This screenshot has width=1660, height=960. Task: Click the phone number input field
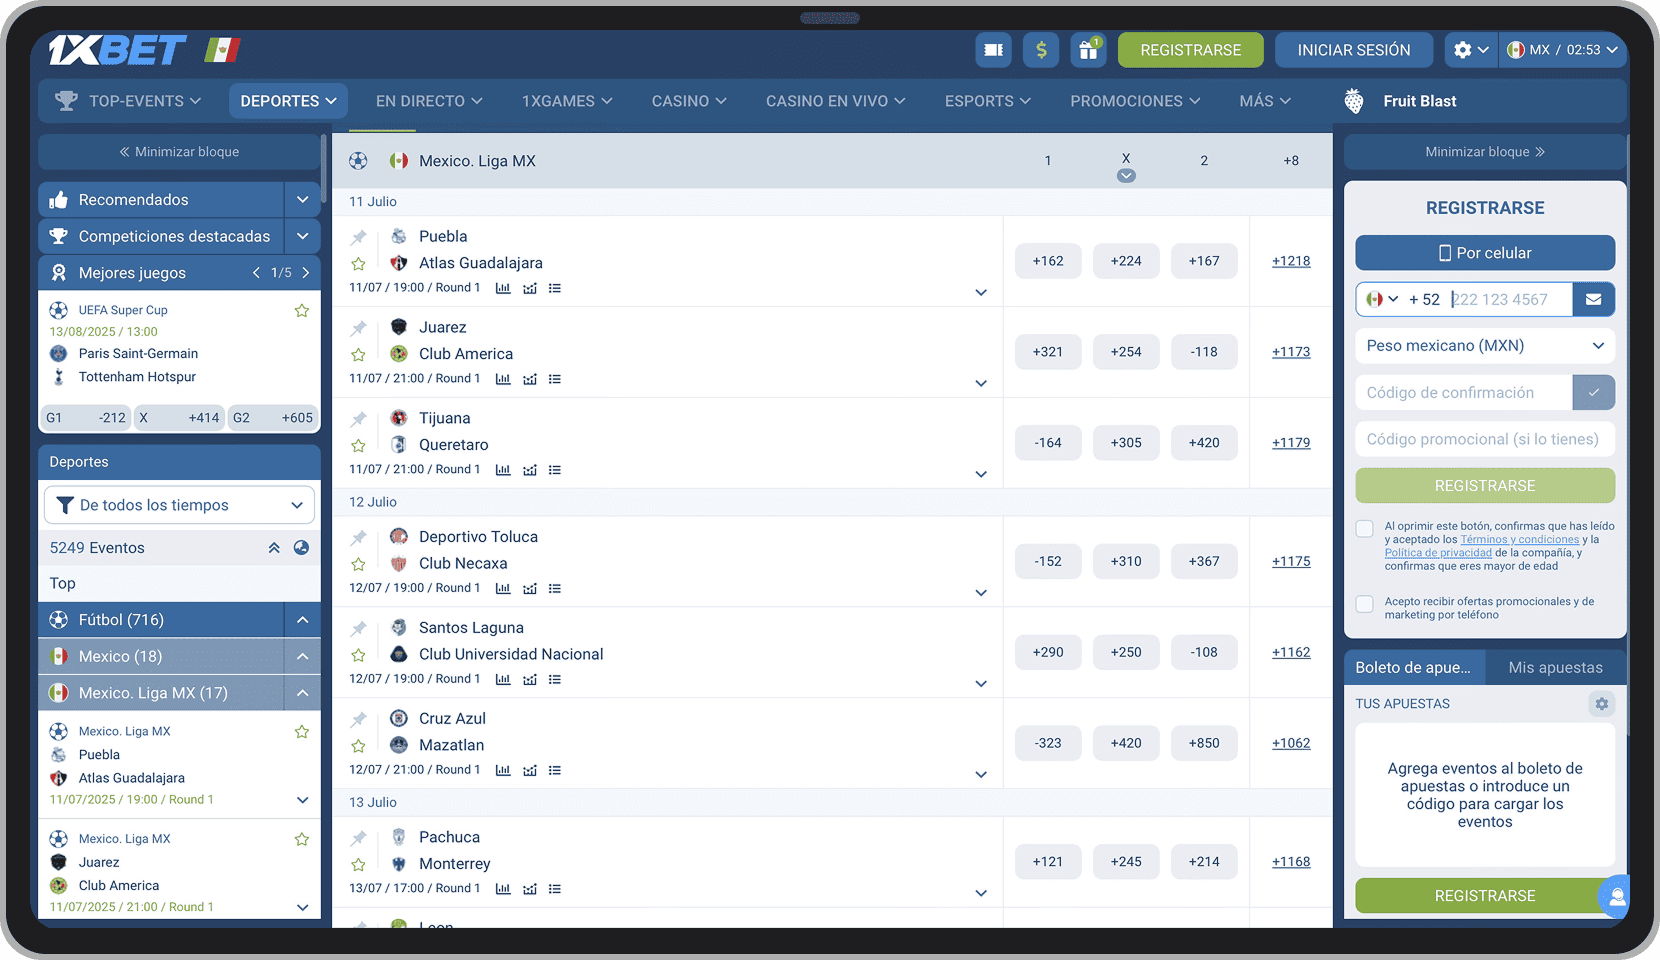(x=1509, y=299)
